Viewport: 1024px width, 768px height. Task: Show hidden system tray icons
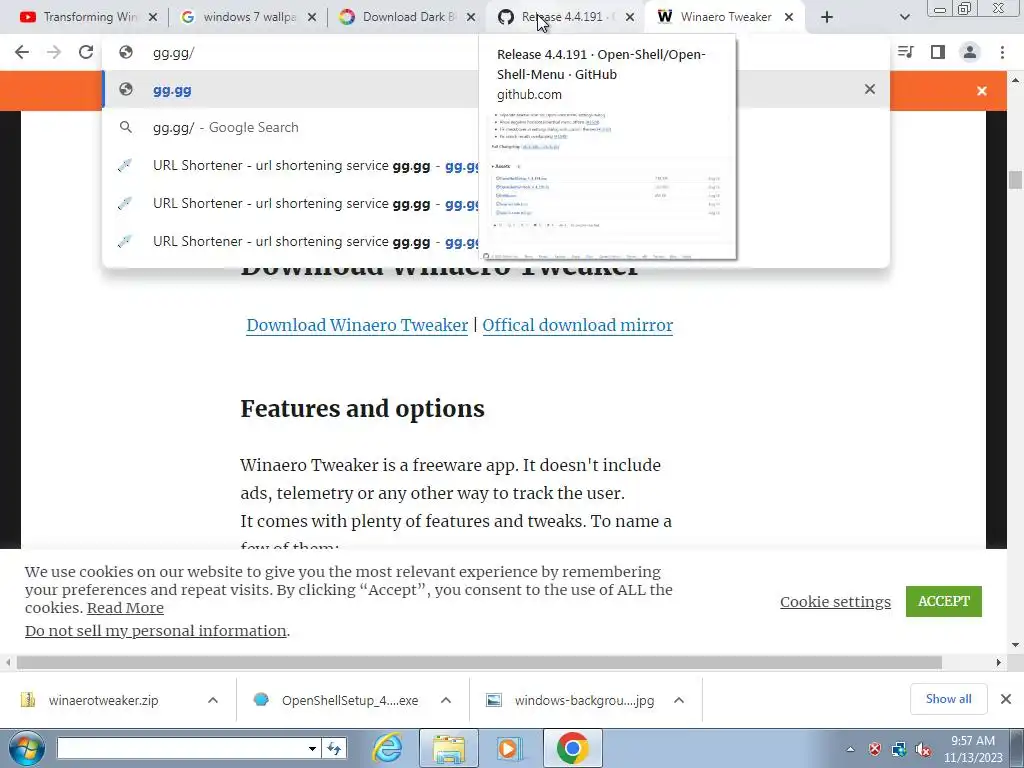(850, 749)
